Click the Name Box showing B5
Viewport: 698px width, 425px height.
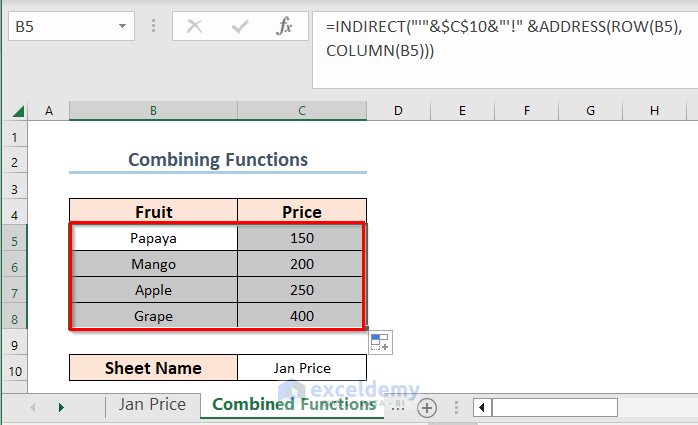(60, 27)
